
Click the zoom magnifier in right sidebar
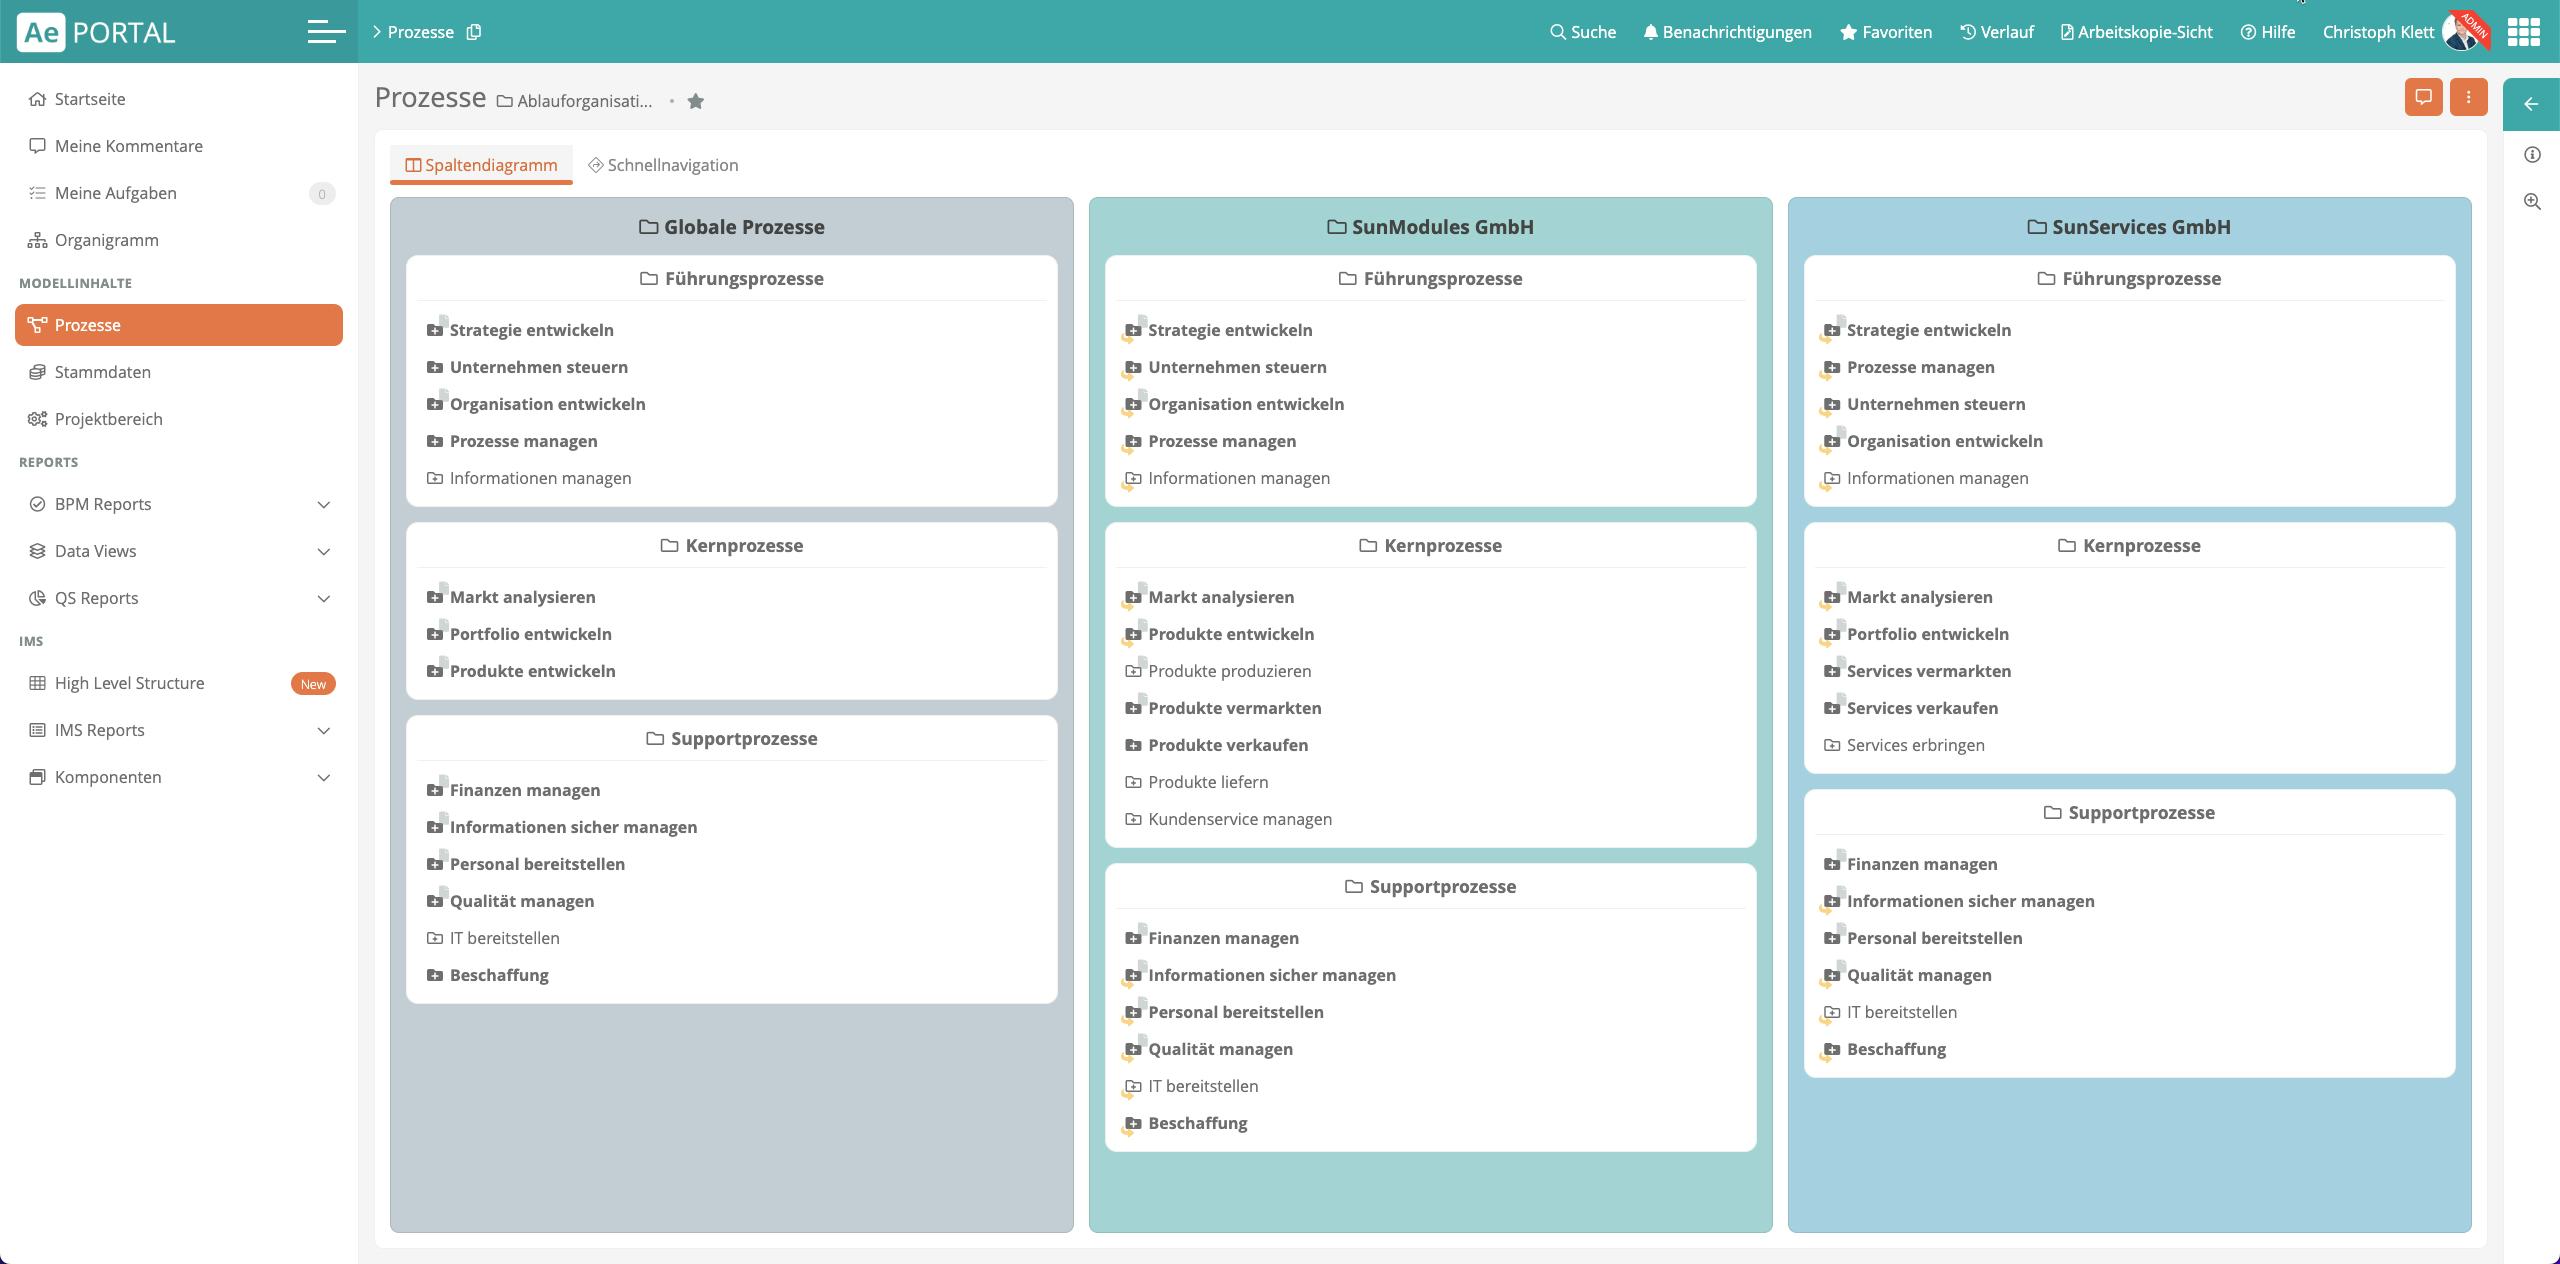tap(2532, 202)
